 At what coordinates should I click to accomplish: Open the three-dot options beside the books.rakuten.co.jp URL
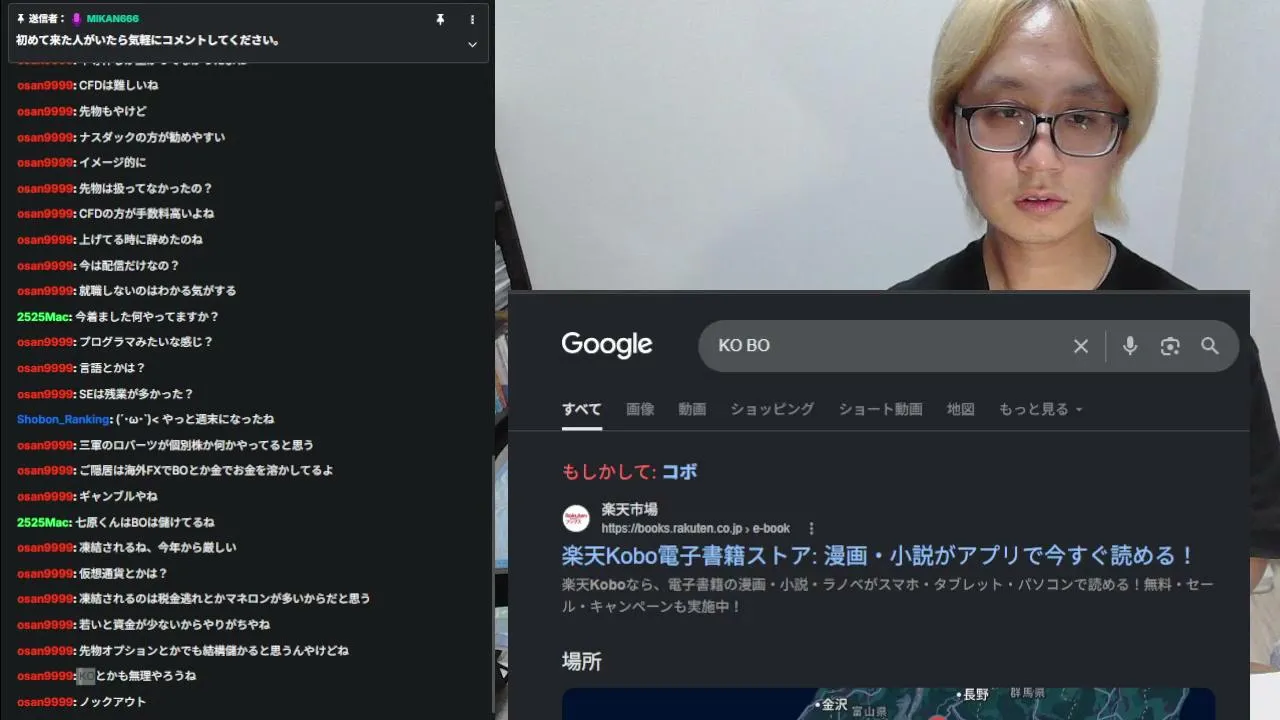tap(812, 528)
